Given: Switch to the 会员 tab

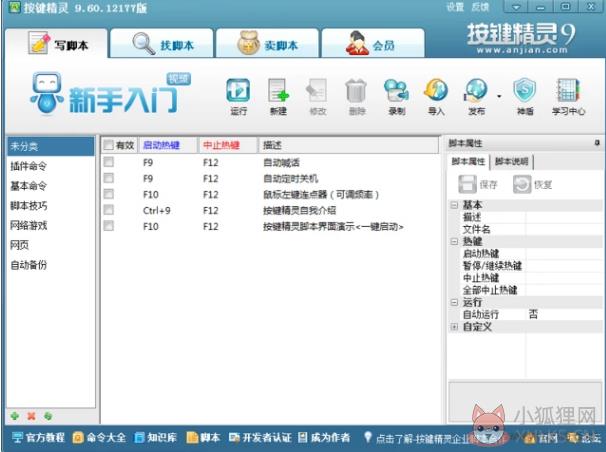Looking at the screenshot, I should coord(373,44).
